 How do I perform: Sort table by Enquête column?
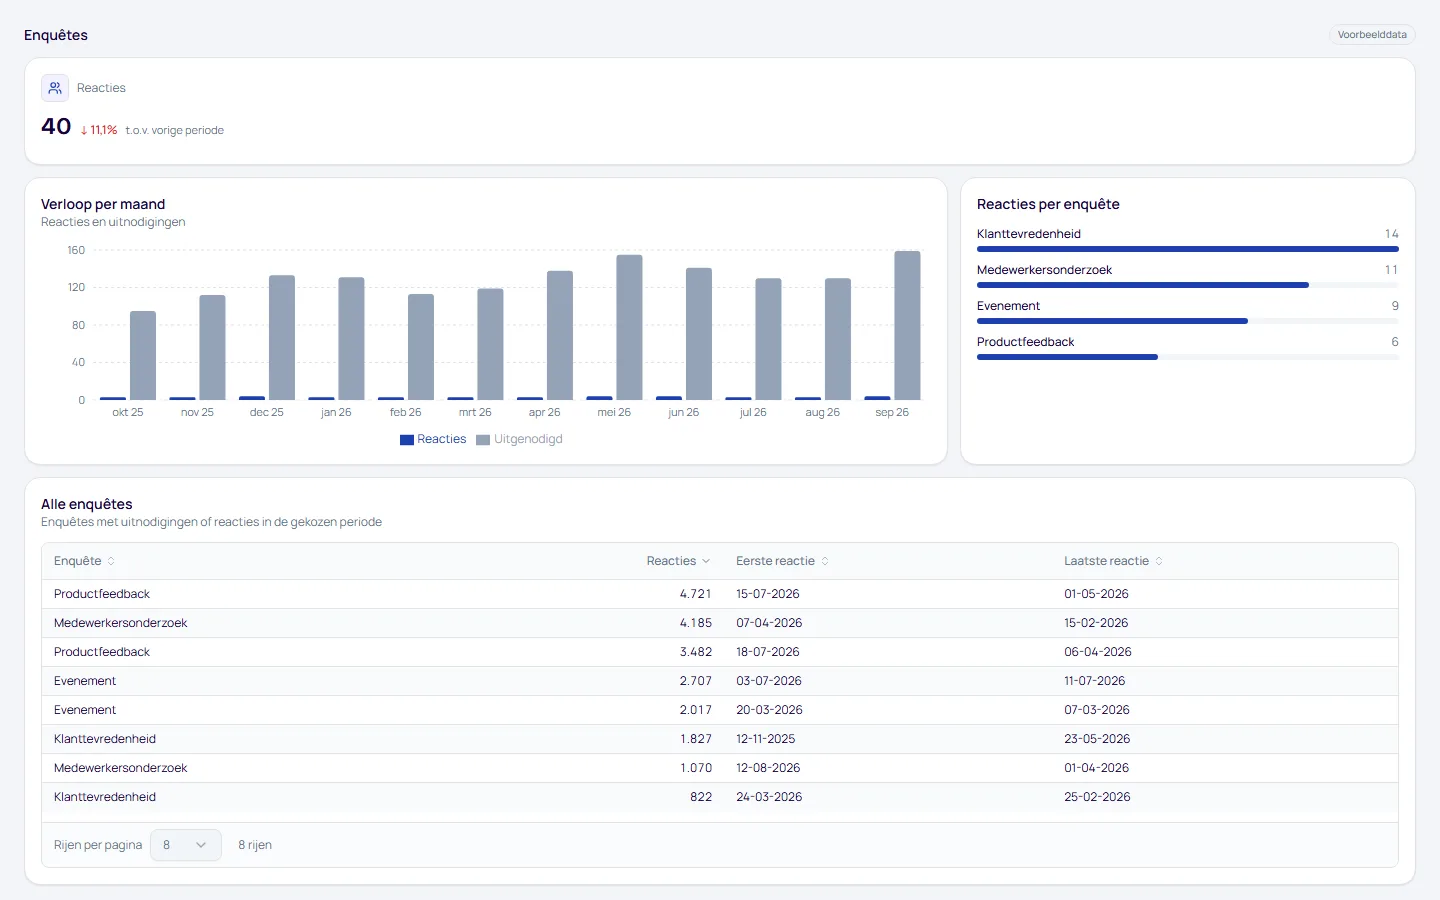click(x=84, y=561)
